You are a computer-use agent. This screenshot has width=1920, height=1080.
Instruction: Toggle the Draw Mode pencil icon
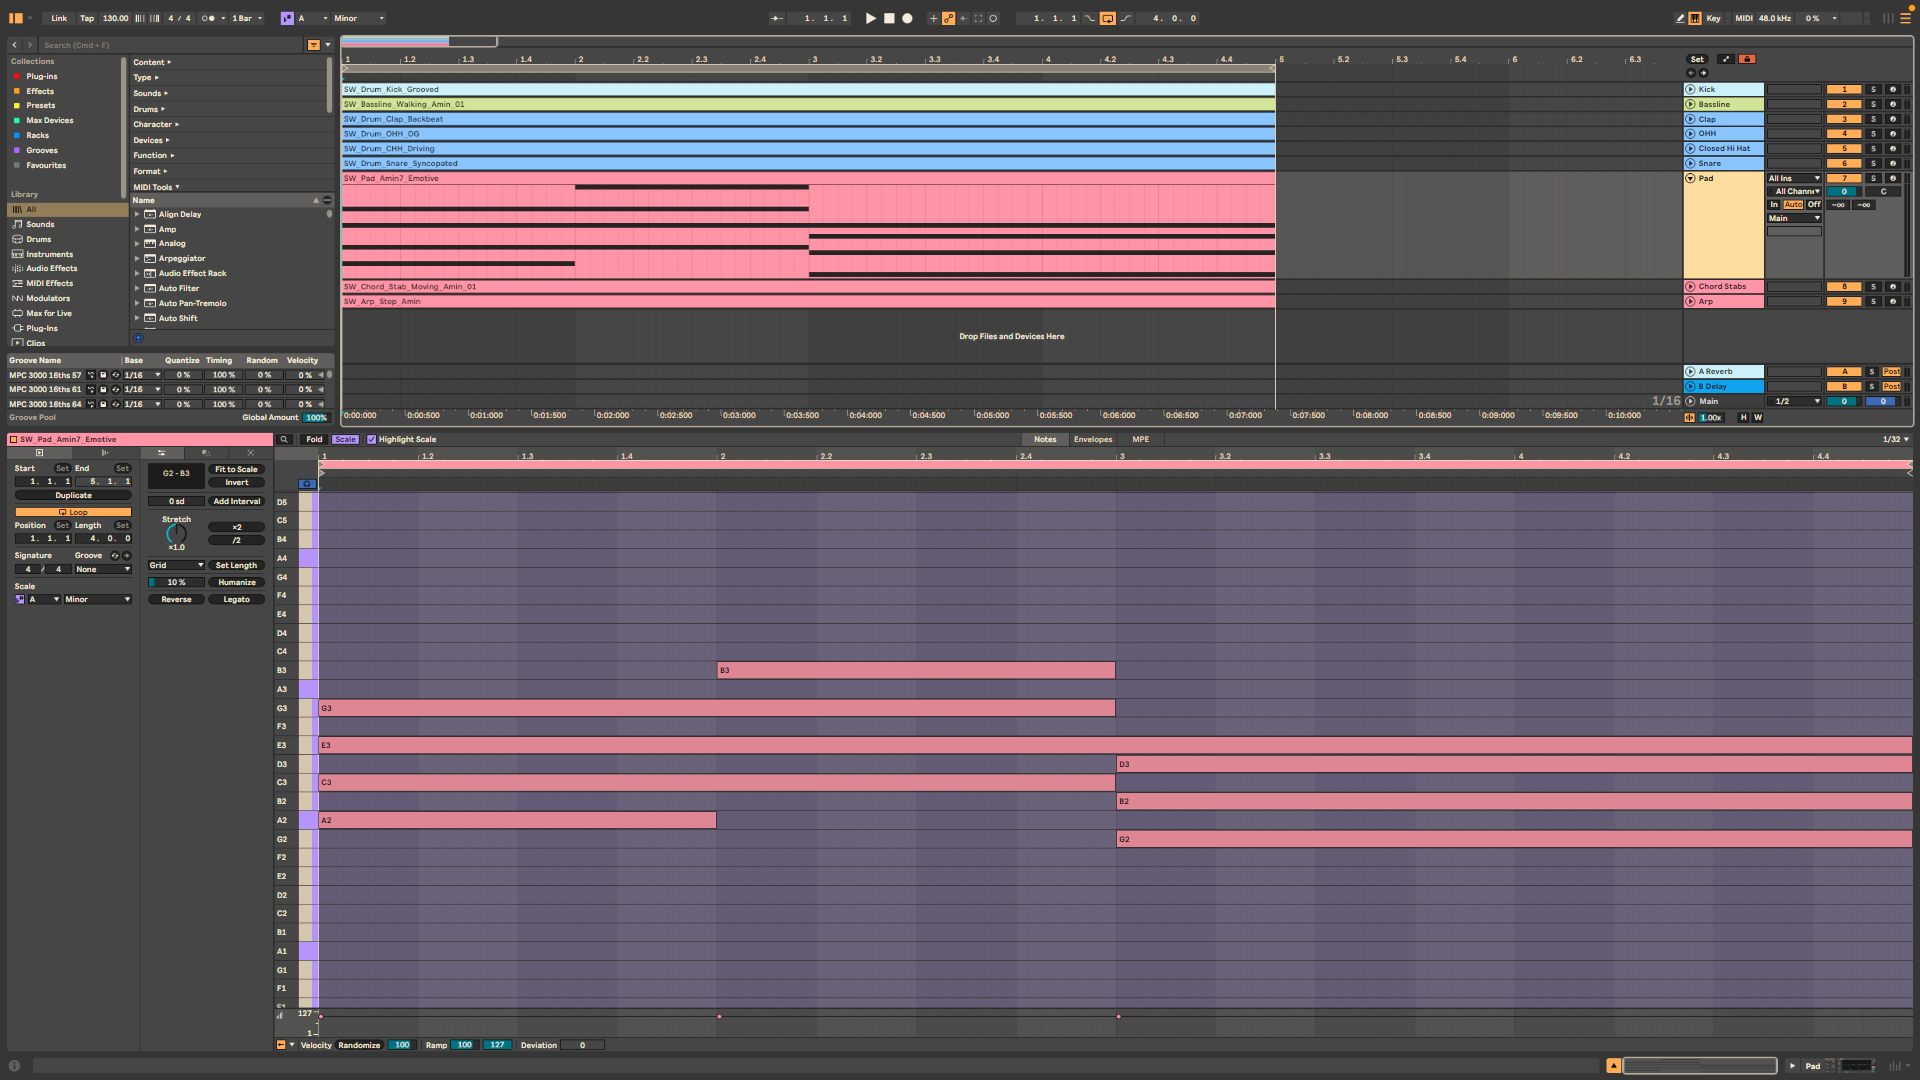(x=1680, y=18)
